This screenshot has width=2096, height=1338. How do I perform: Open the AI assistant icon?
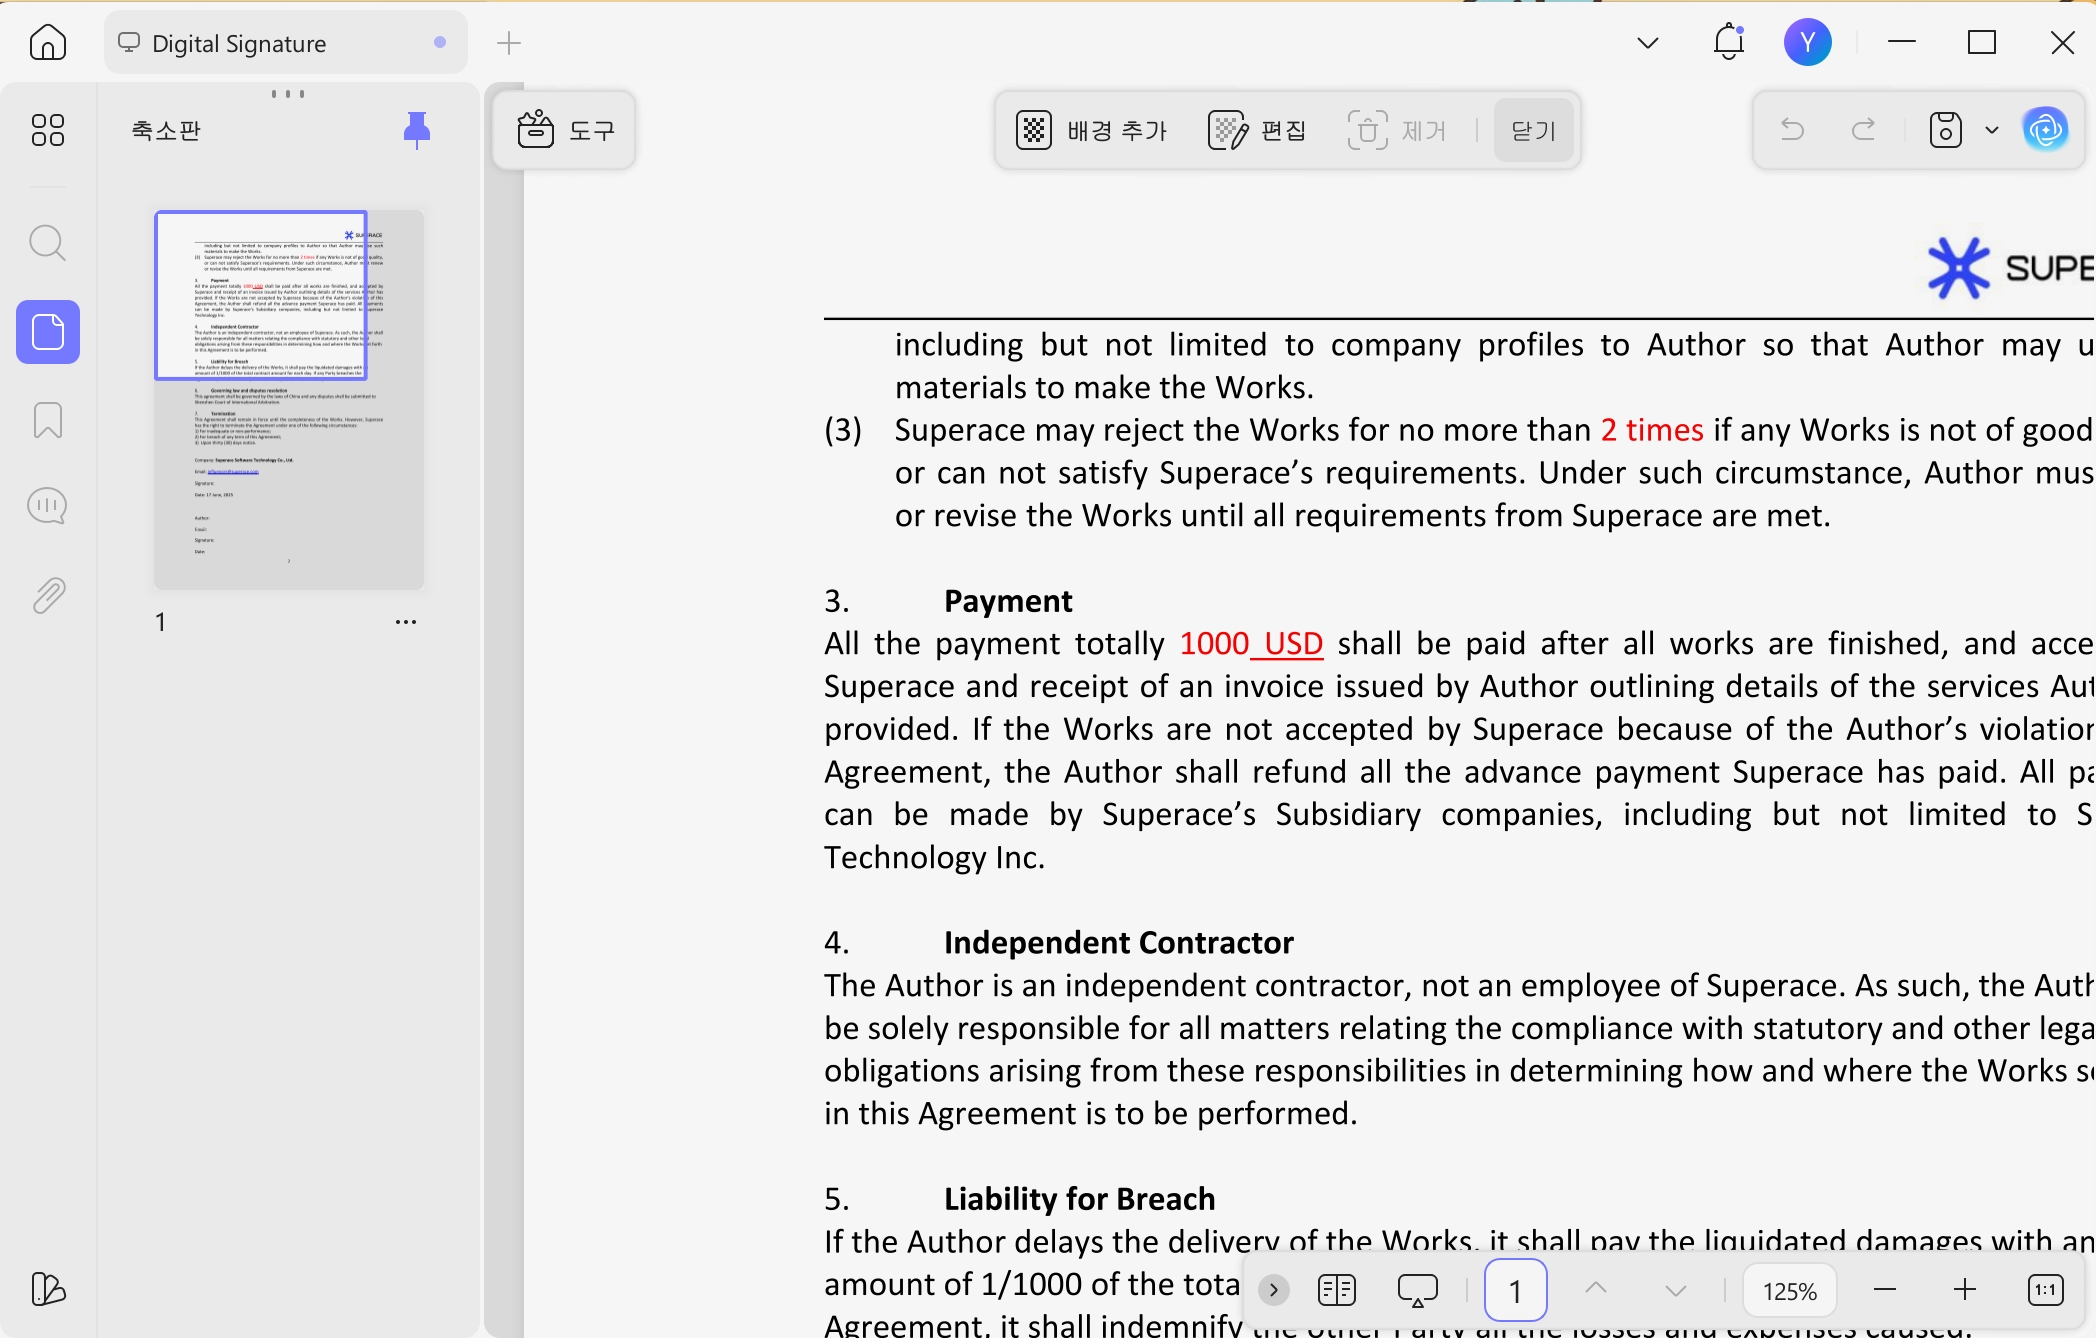pos(2046,130)
